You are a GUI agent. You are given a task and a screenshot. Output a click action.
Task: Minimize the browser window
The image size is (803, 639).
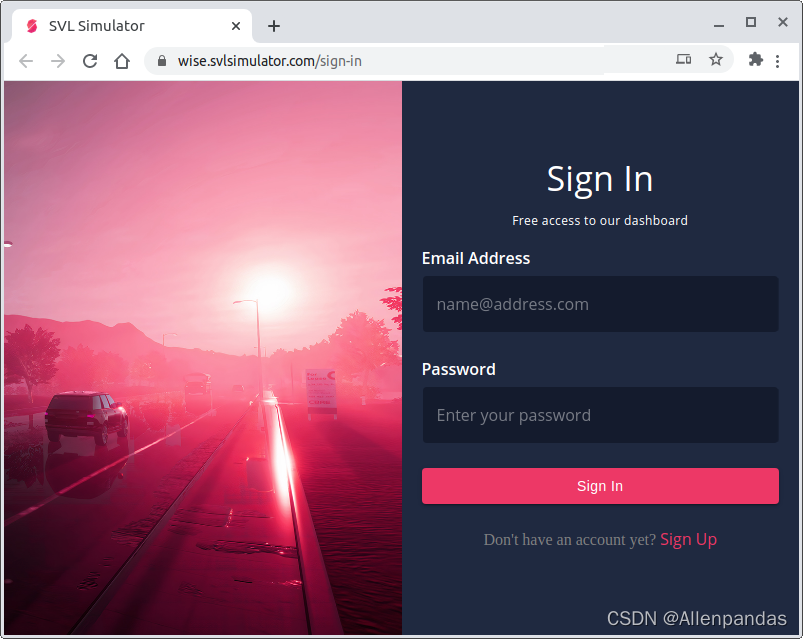719,24
